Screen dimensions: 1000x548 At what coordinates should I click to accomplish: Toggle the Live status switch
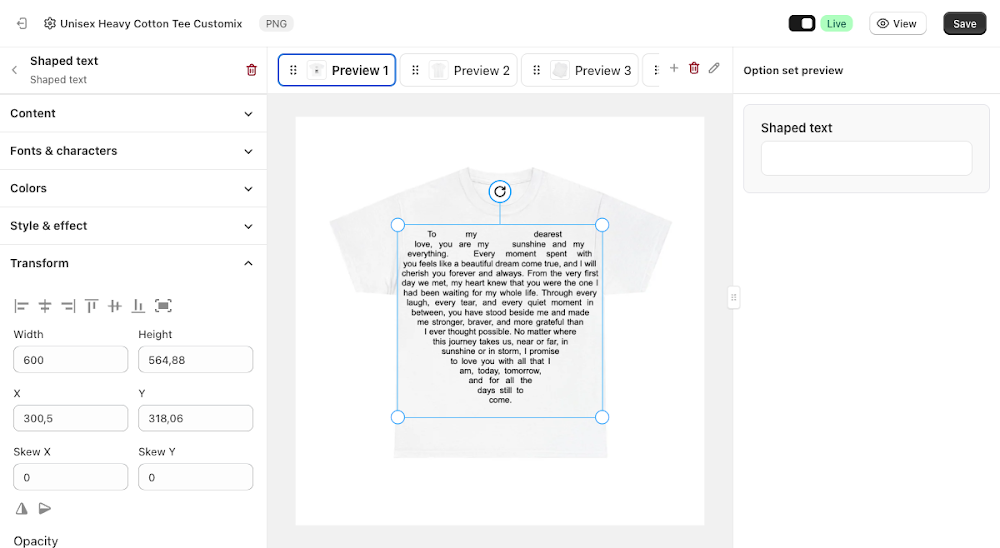pyautogui.click(x=802, y=24)
